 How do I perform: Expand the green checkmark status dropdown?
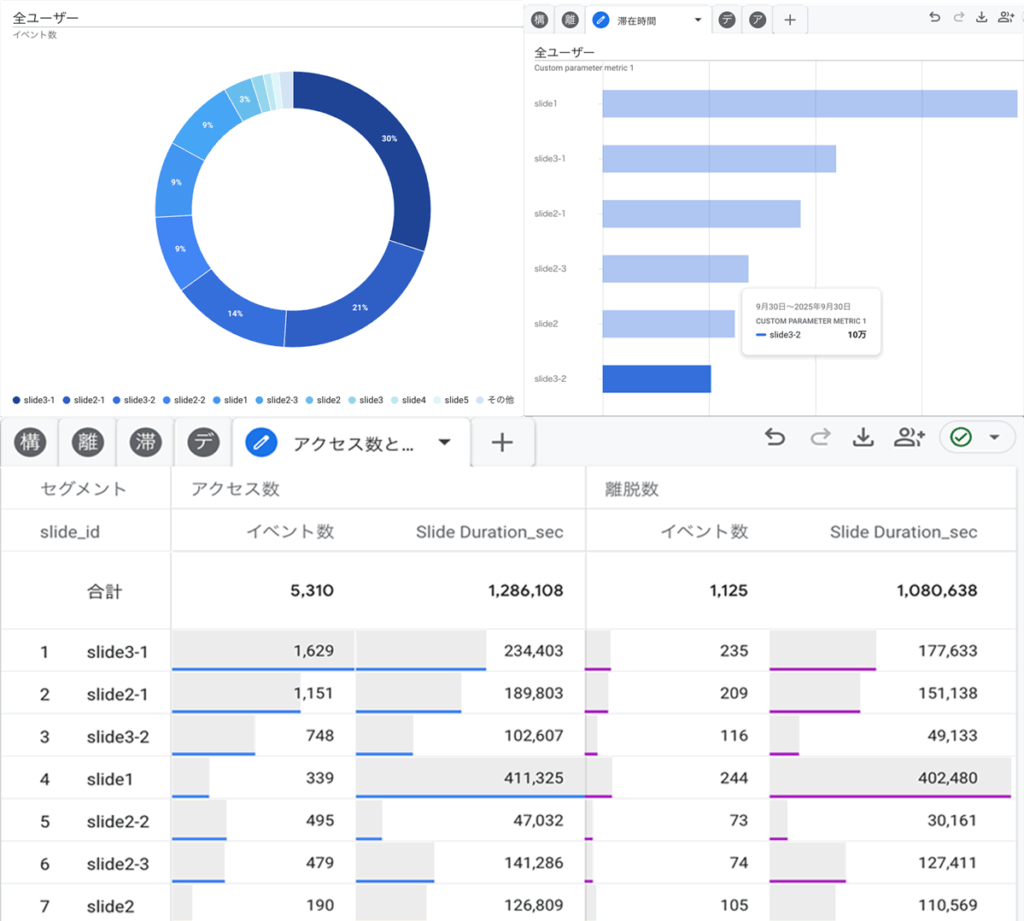click(x=994, y=438)
